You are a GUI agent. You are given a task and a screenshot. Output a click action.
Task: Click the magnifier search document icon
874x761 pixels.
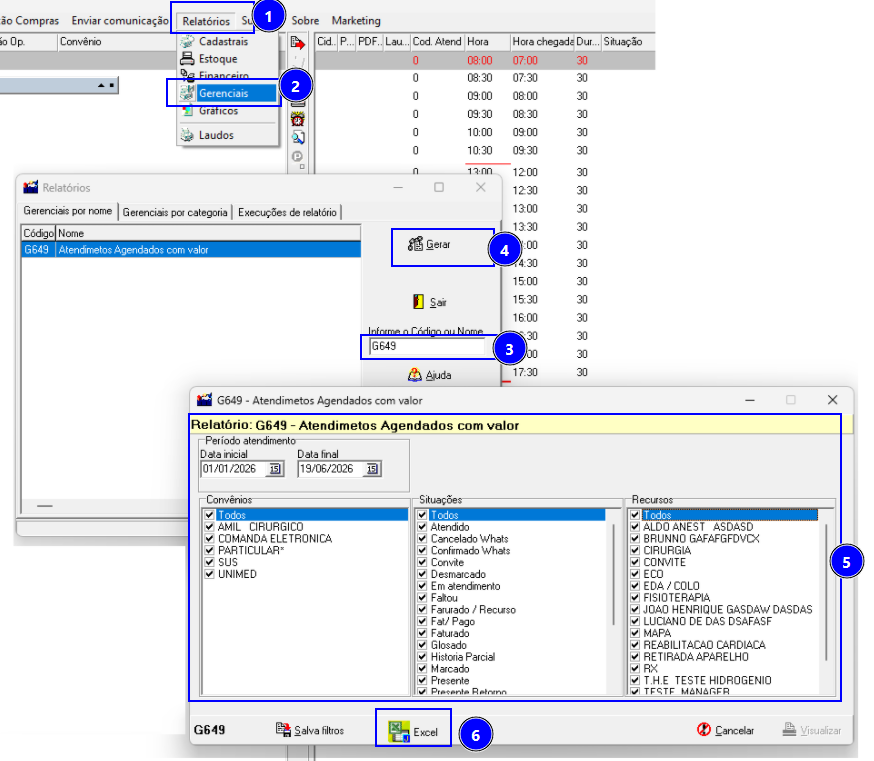pyautogui.click(x=298, y=137)
